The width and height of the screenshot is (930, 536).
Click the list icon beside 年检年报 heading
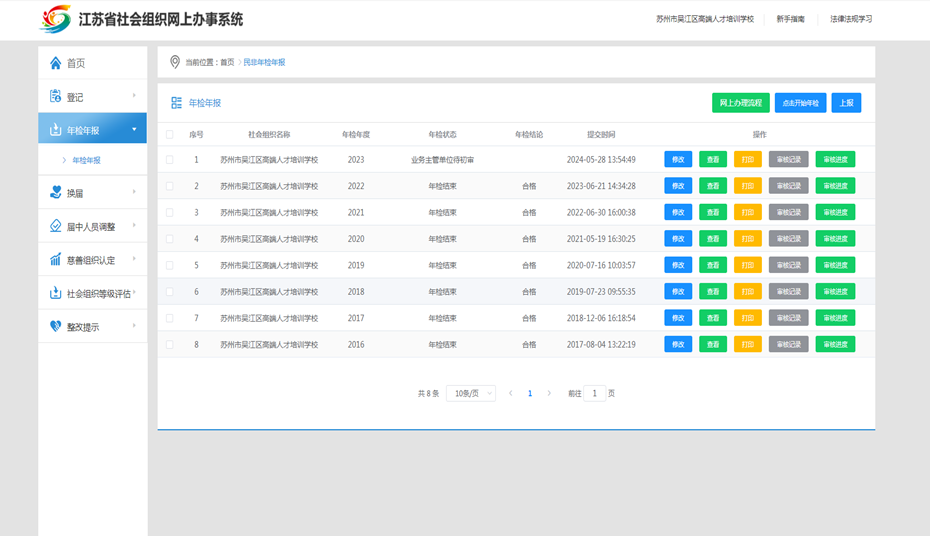(x=176, y=103)
